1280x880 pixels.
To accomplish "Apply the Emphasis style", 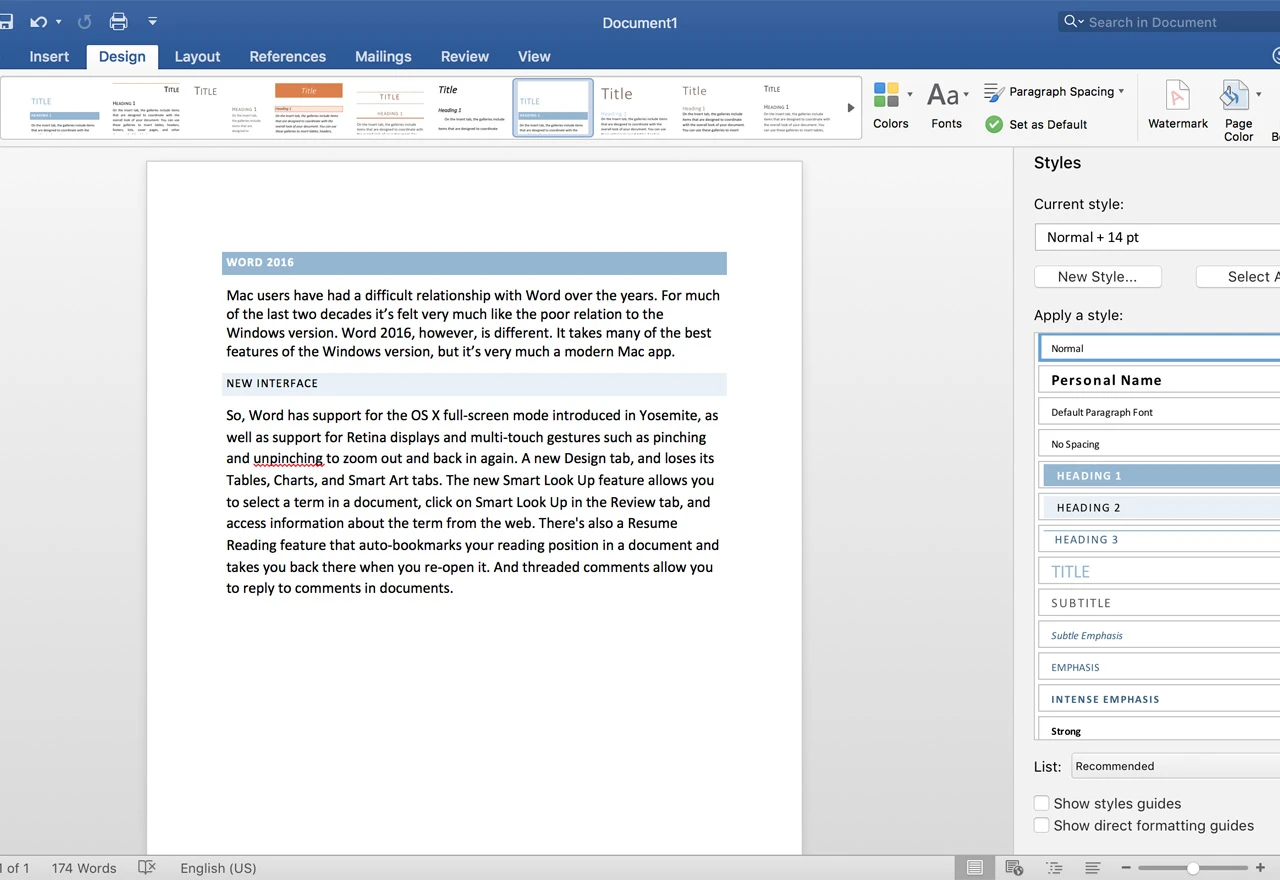I will click(1159, 667).
